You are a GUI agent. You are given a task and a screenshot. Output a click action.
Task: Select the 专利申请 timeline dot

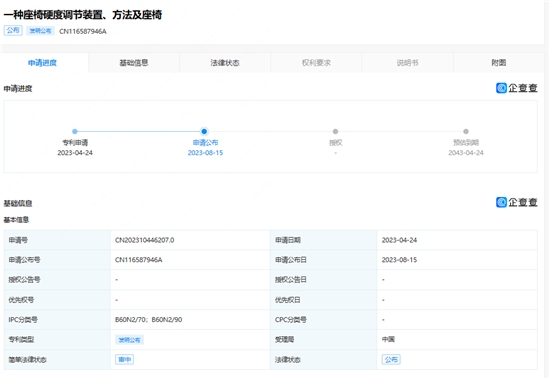[75, 131]
